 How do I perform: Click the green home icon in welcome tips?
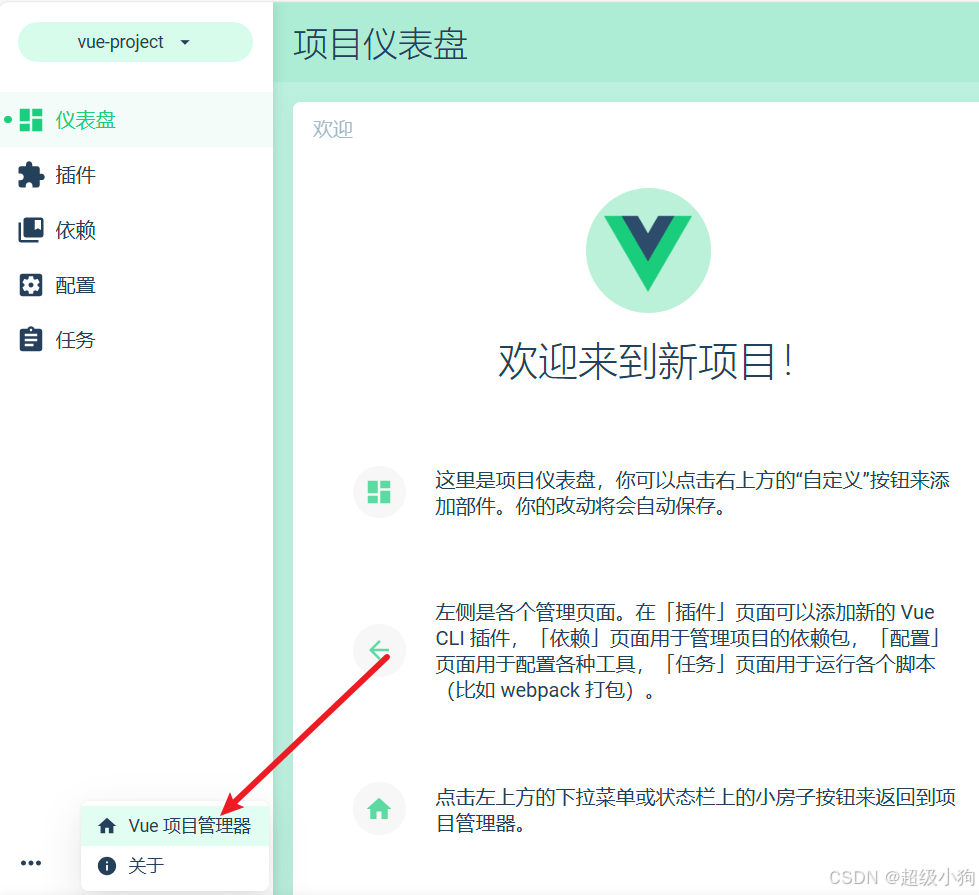pos(379,808)
